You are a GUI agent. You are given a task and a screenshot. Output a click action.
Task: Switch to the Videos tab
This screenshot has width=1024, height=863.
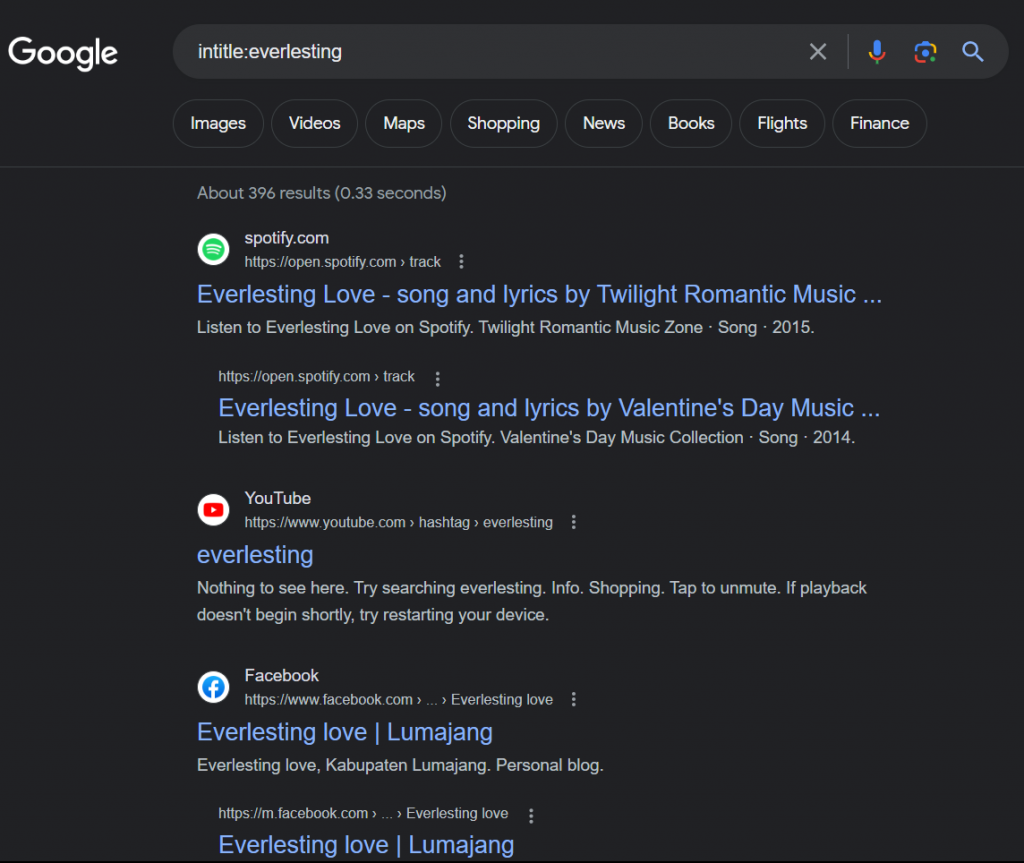[314, 123]
